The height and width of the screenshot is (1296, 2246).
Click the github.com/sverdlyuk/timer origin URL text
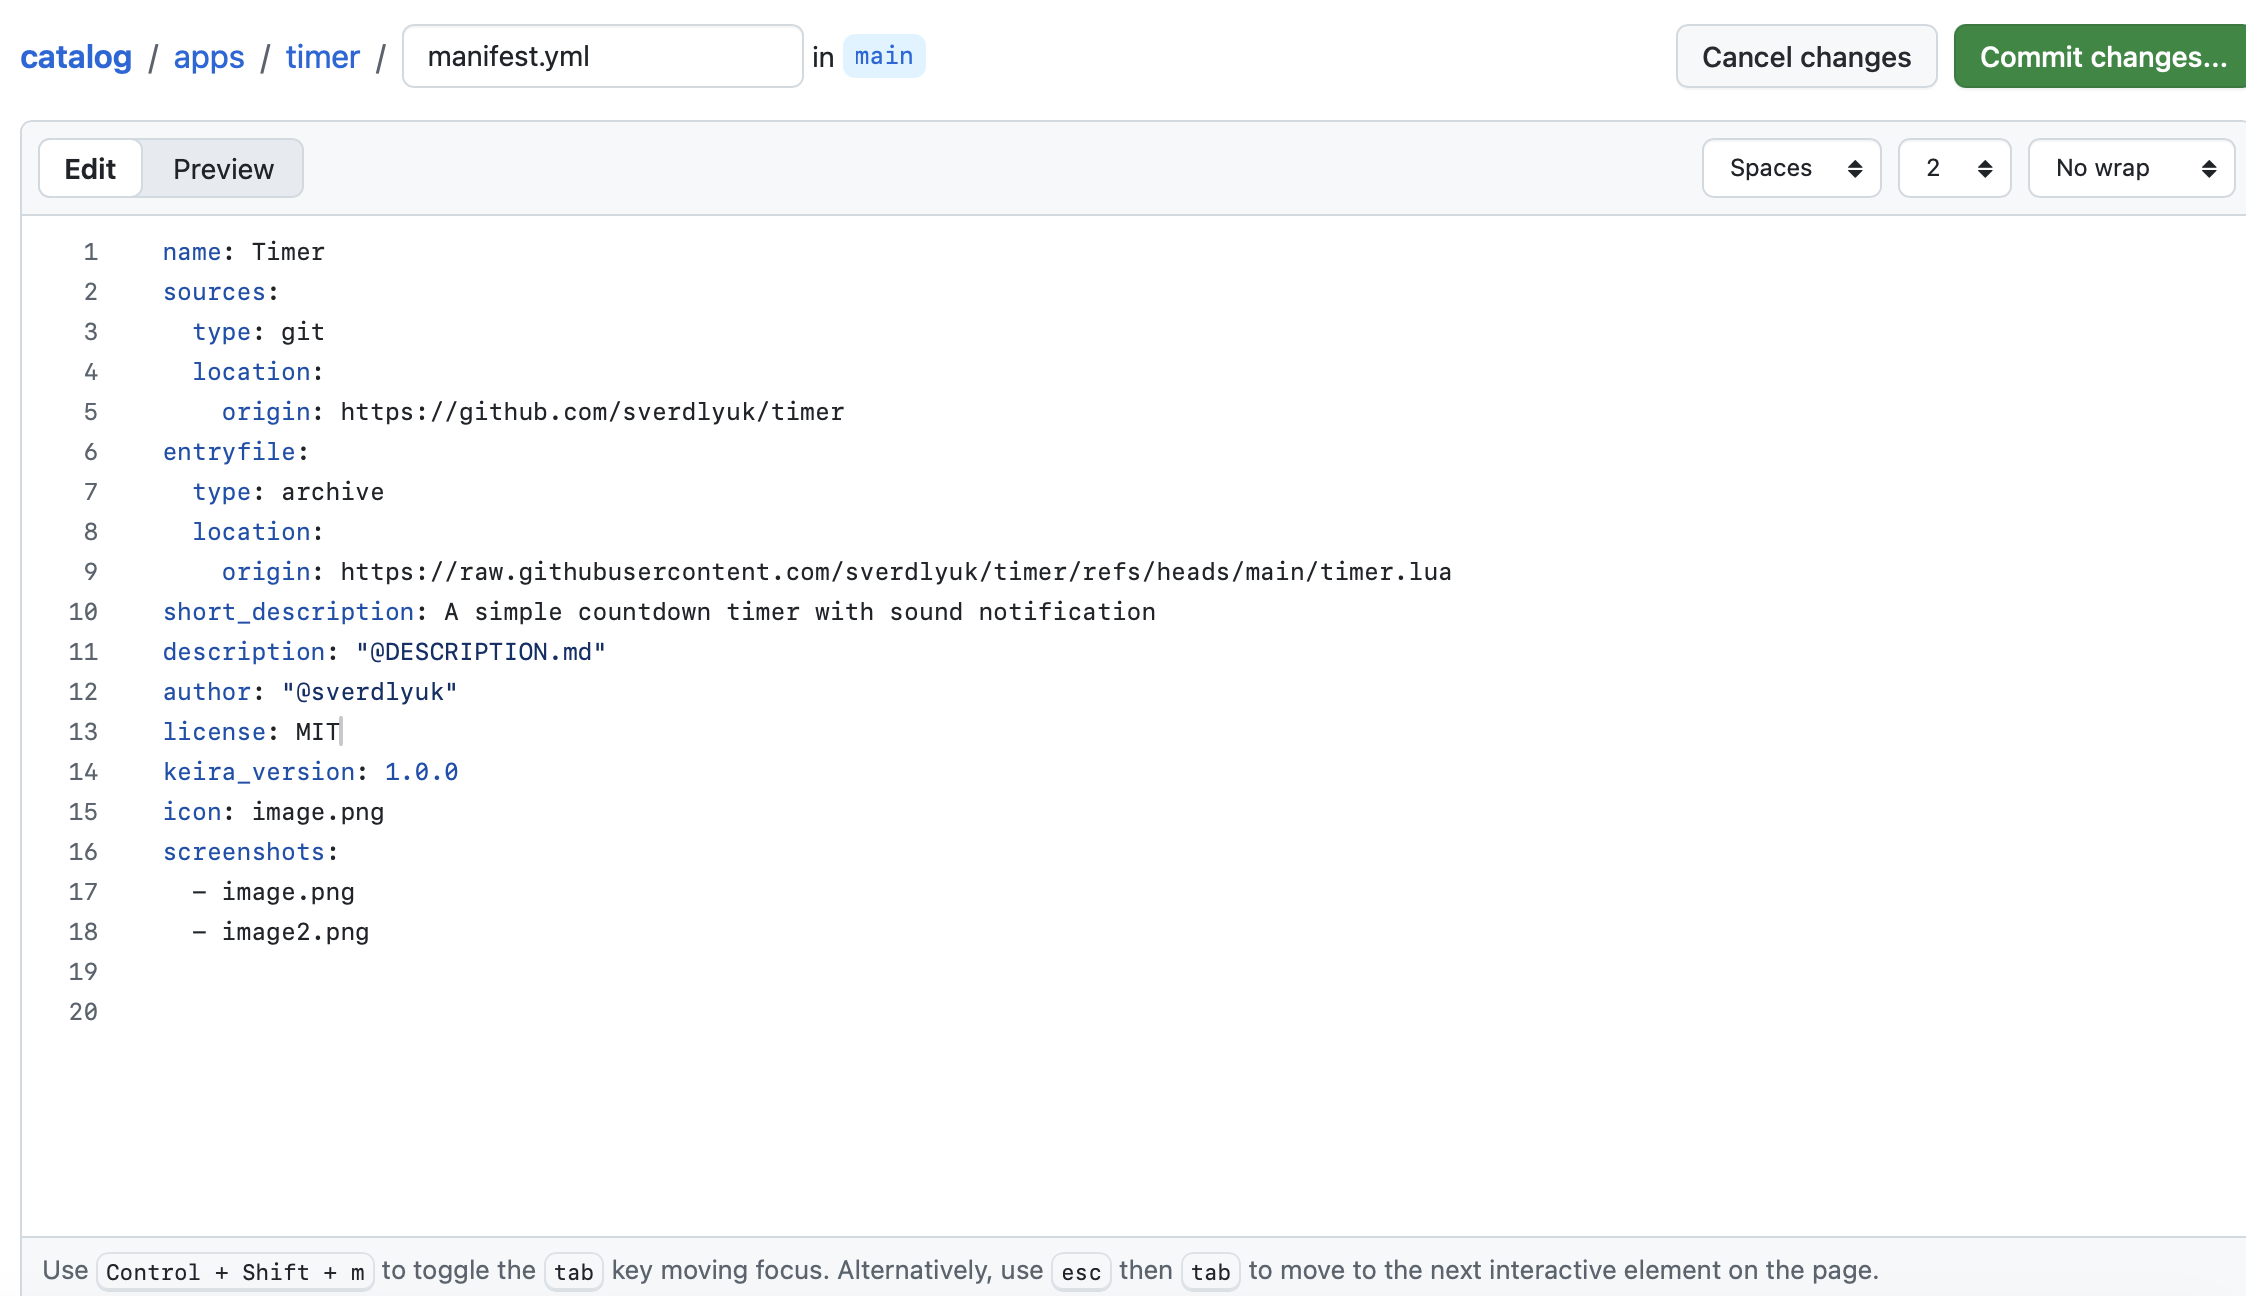(592, 412)
